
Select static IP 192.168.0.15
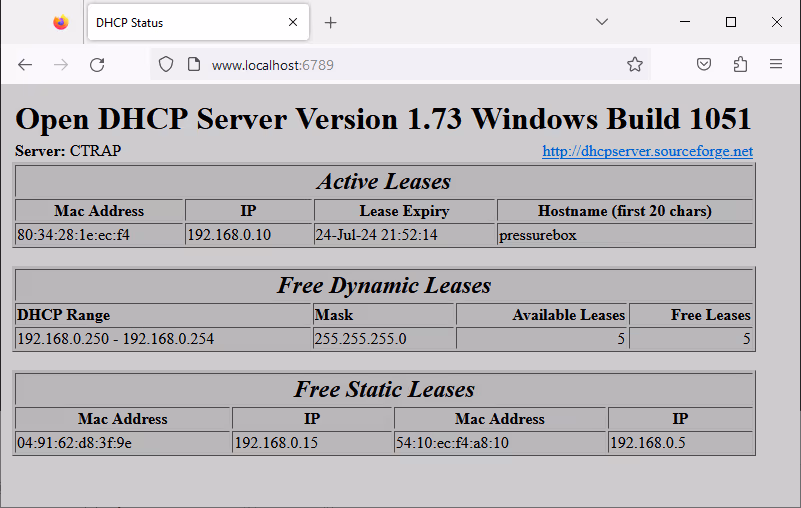coord(276,443)
